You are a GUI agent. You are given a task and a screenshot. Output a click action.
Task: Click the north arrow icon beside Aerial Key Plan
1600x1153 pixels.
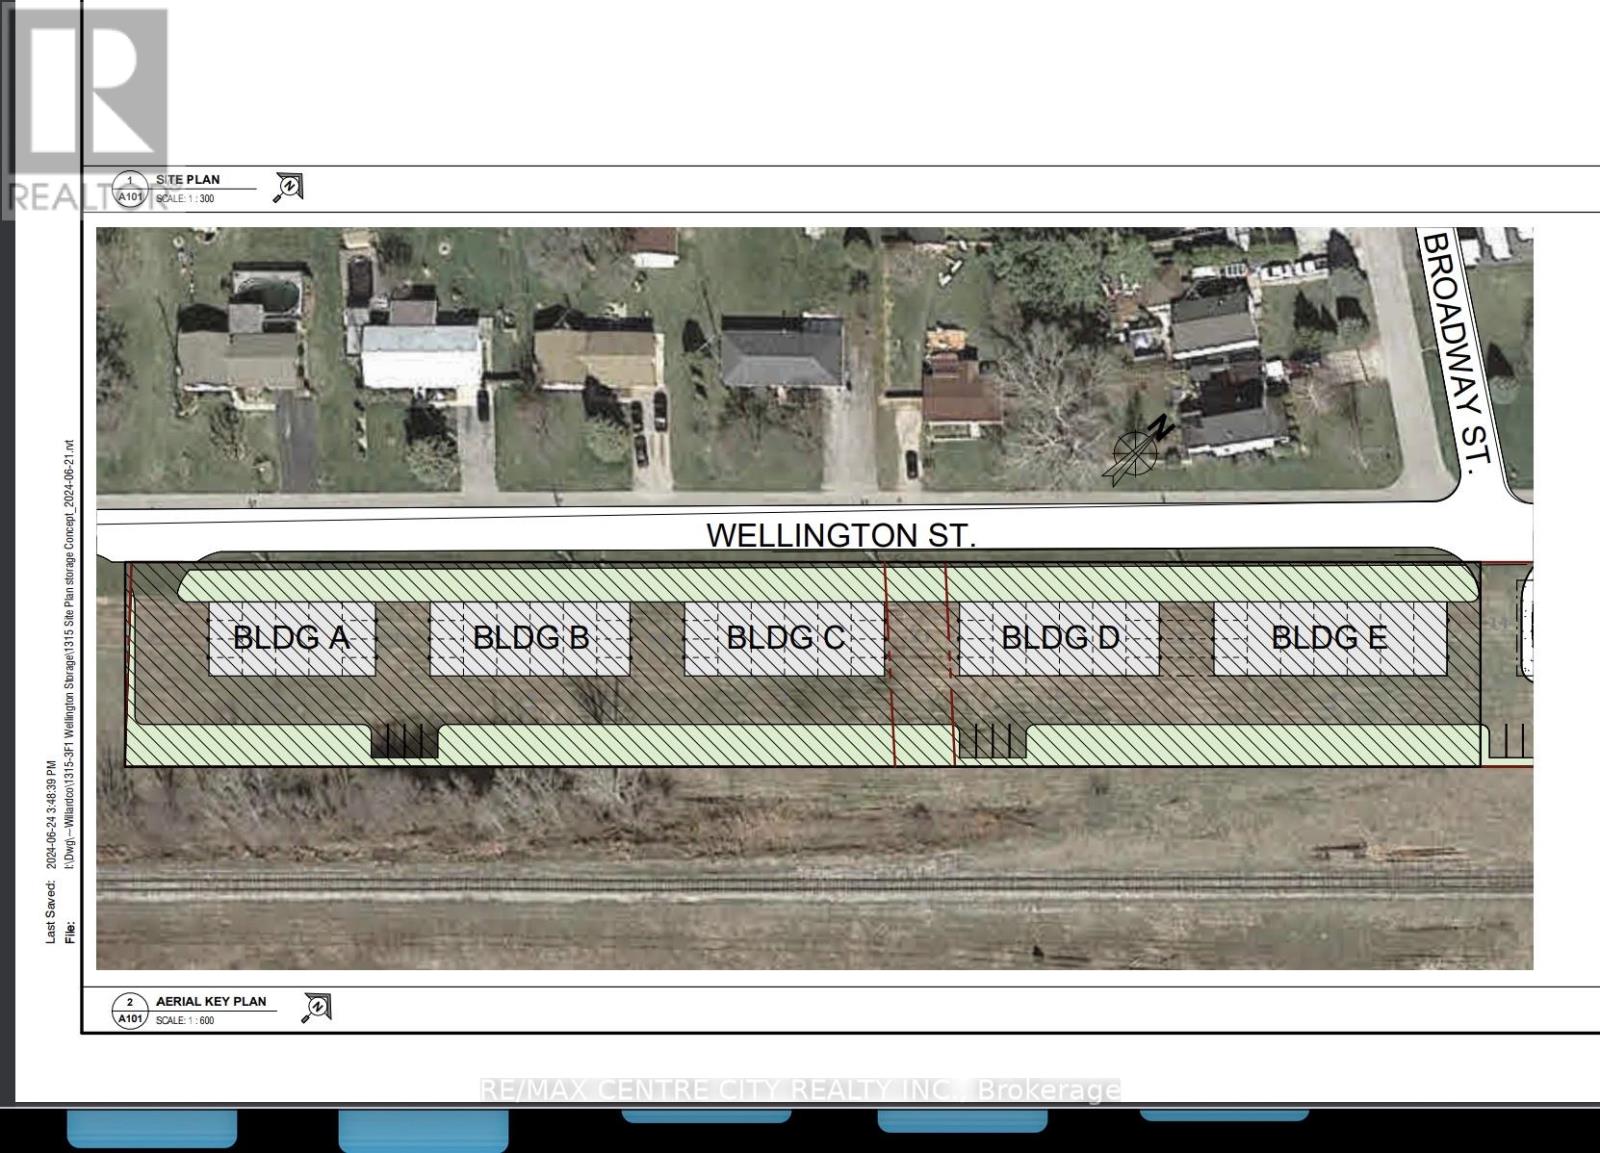316,1008
